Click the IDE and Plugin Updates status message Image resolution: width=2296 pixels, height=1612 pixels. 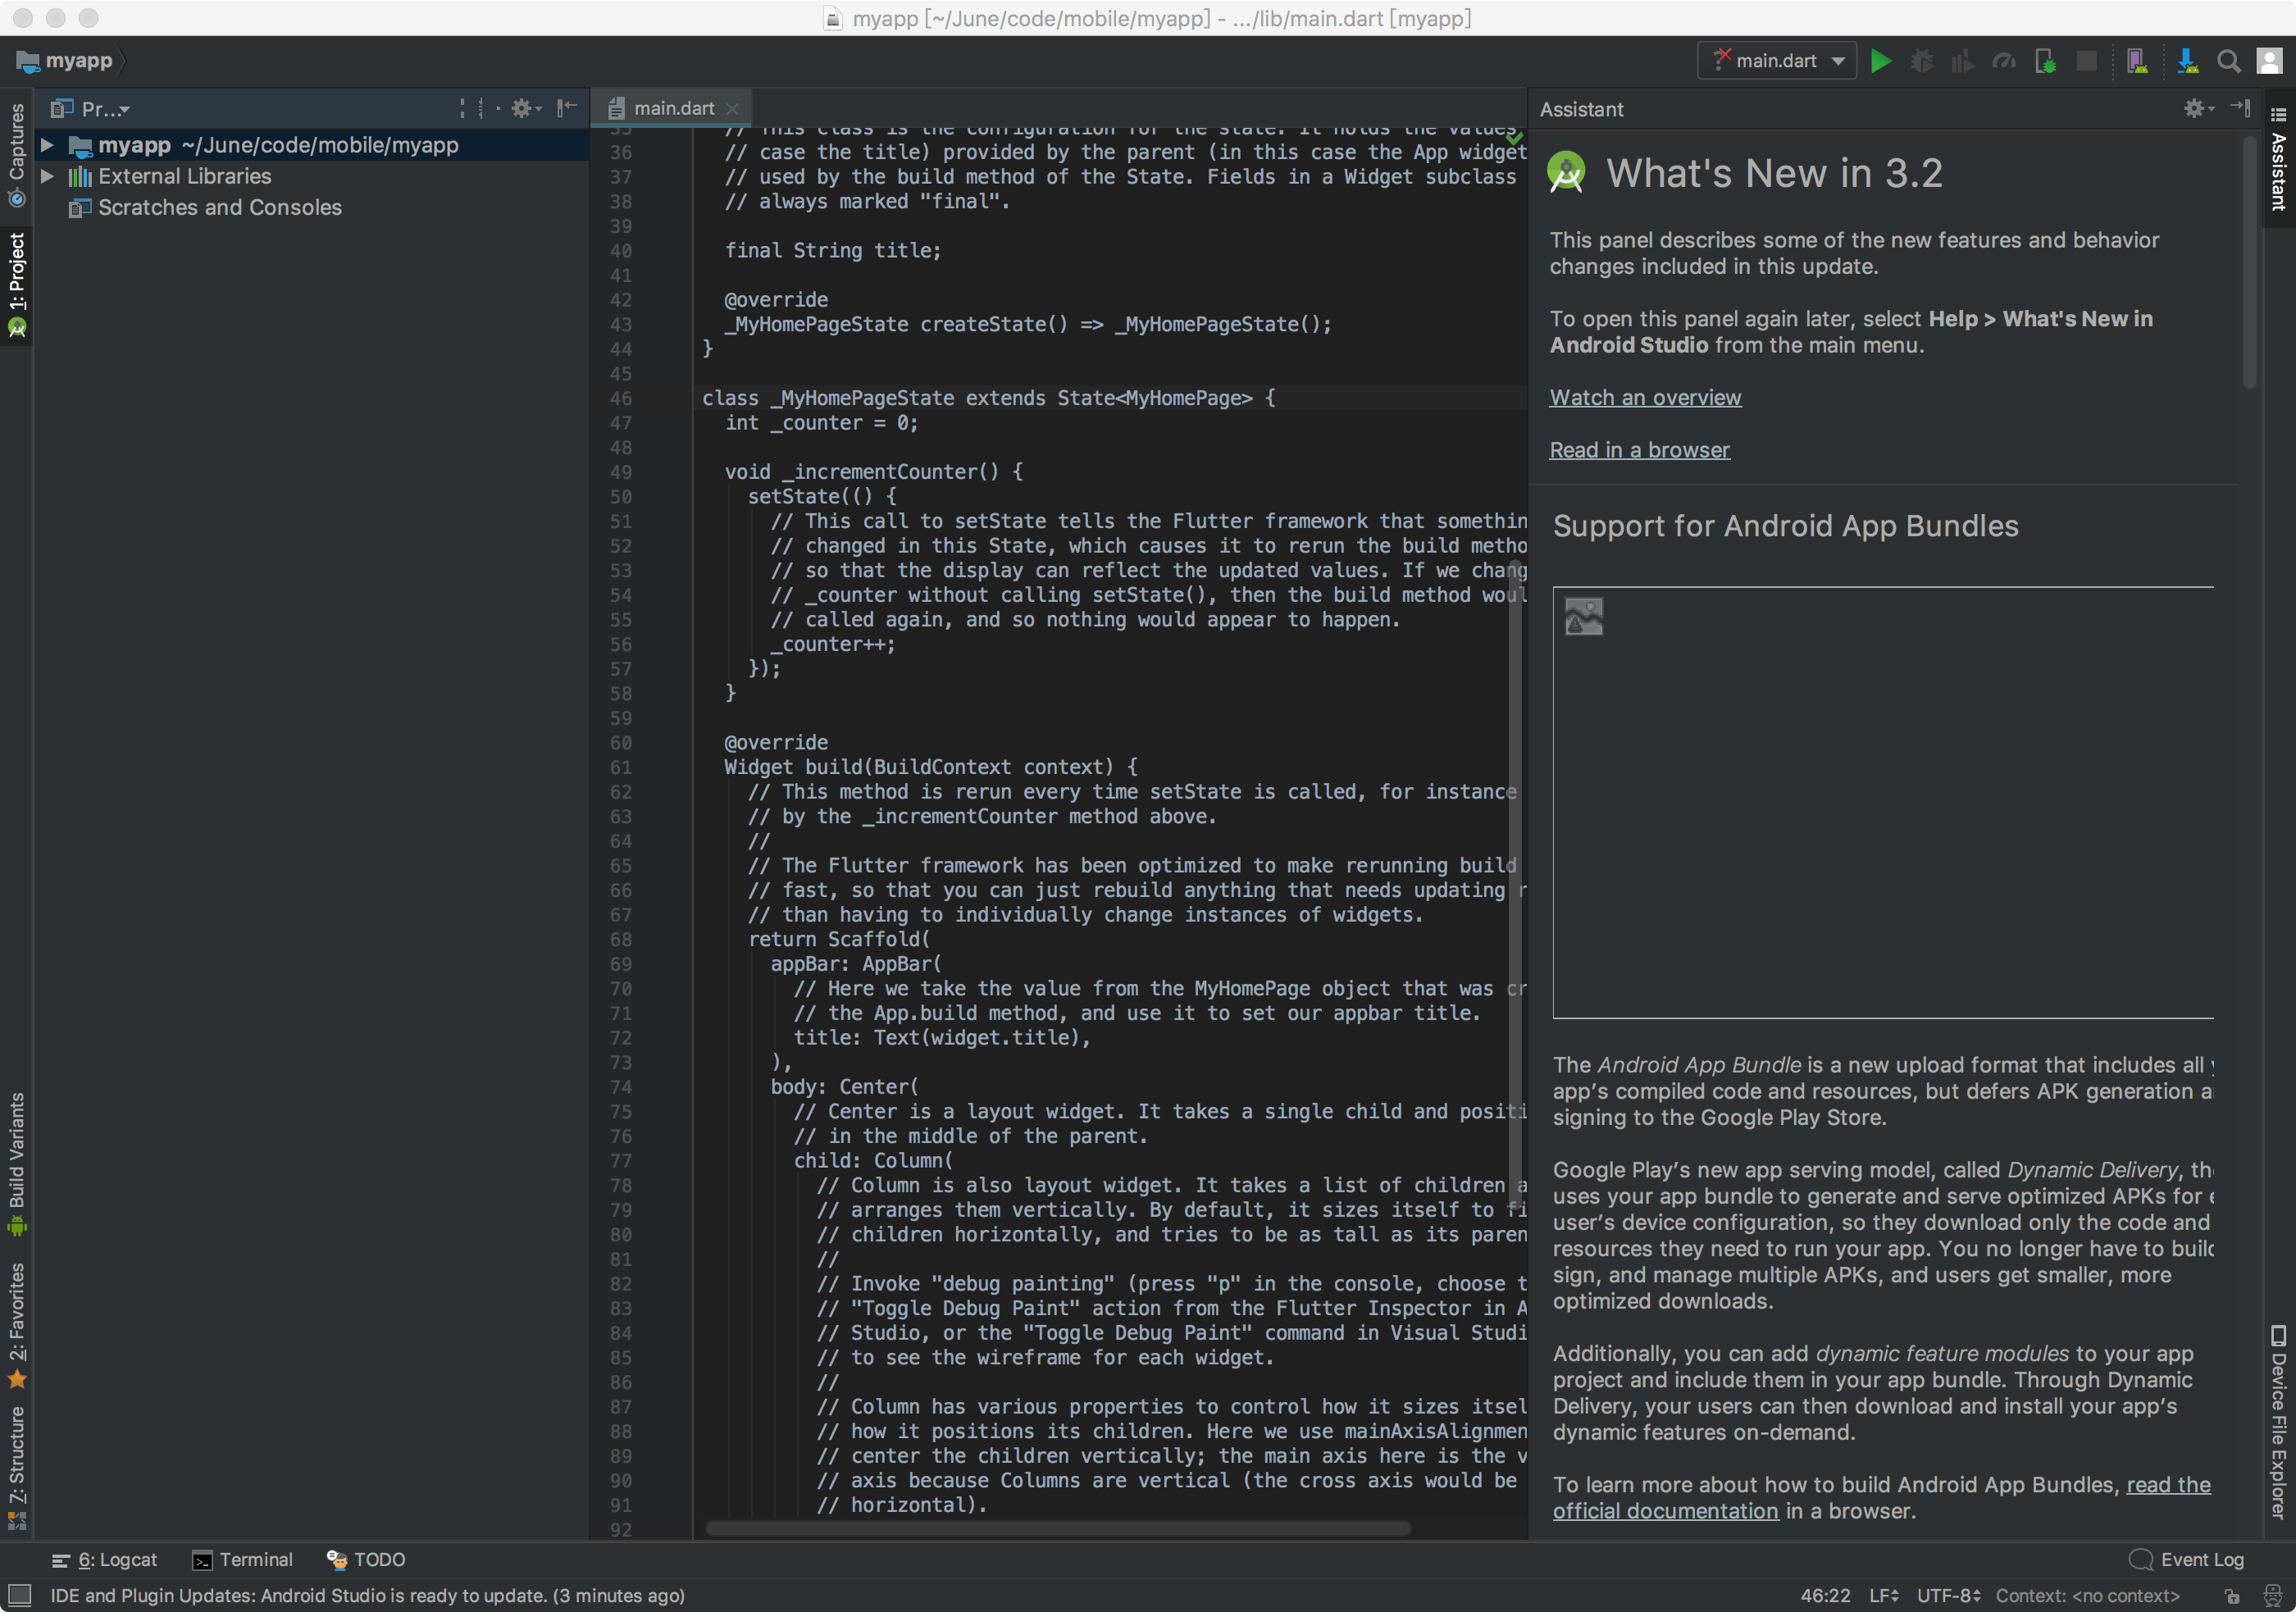tap(367, 1596)
